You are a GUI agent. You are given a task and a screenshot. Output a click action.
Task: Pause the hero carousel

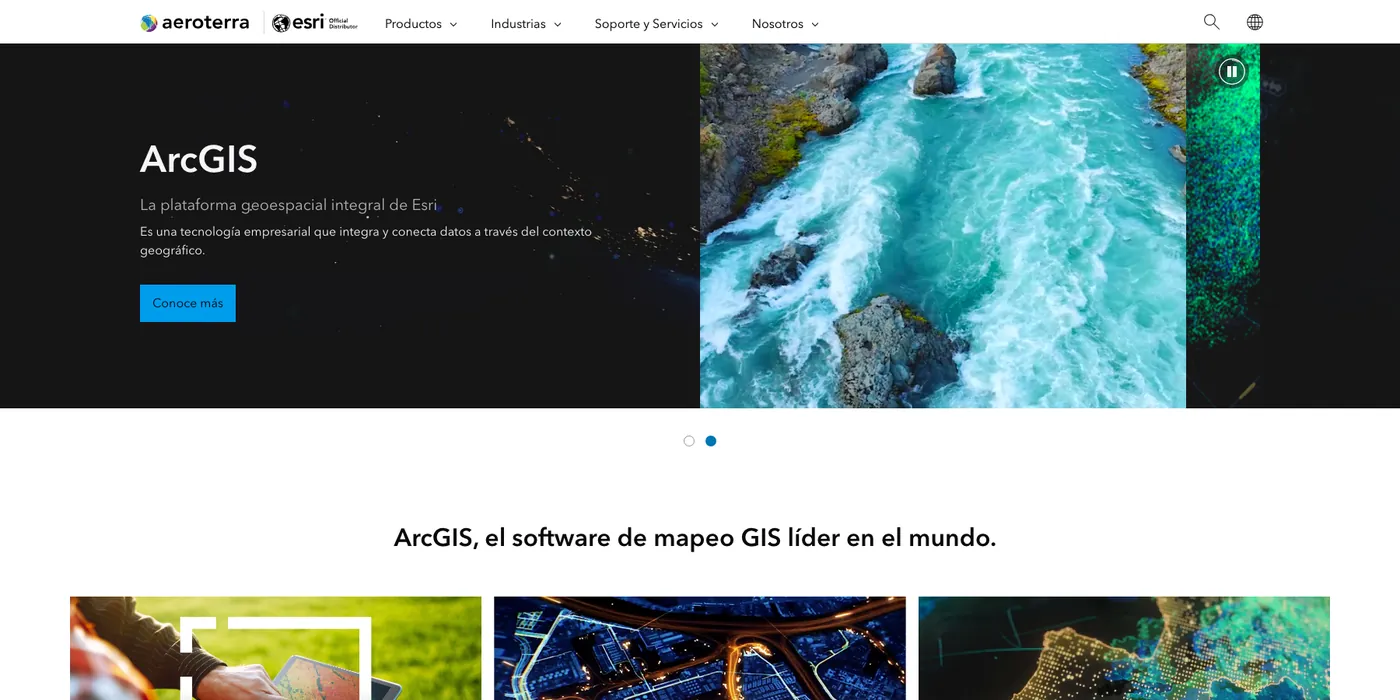coord(1232,71)
